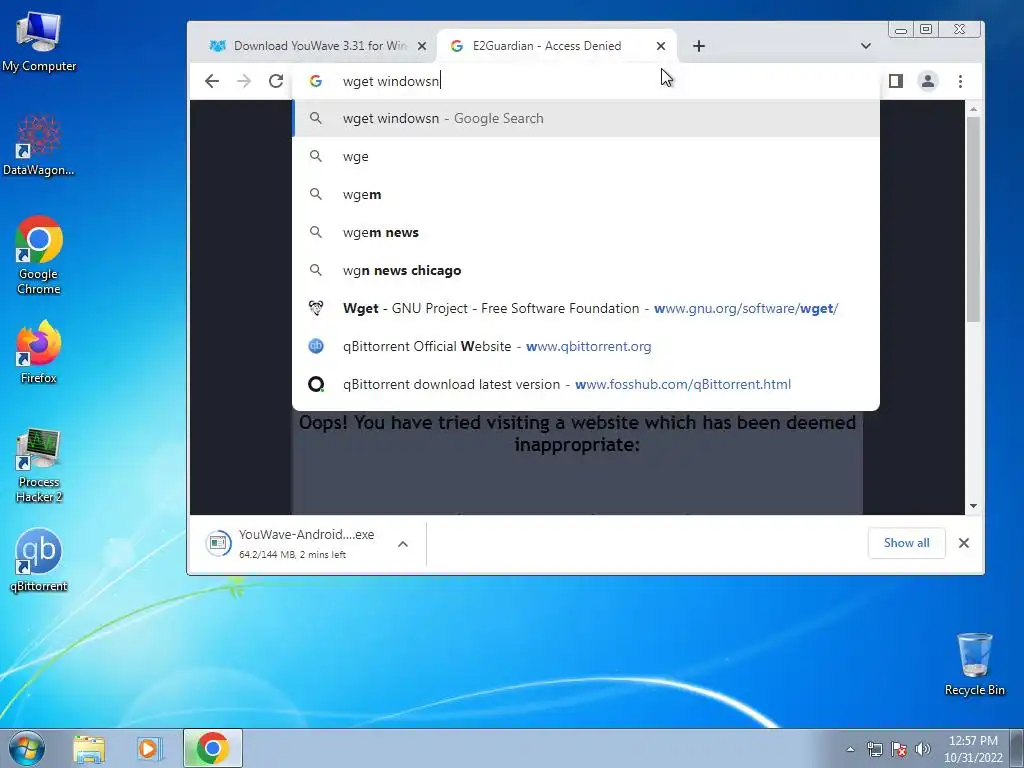Click the Chrome taskbar button
This screenshot has height=768, width=1024.
(x=212, y=748)
